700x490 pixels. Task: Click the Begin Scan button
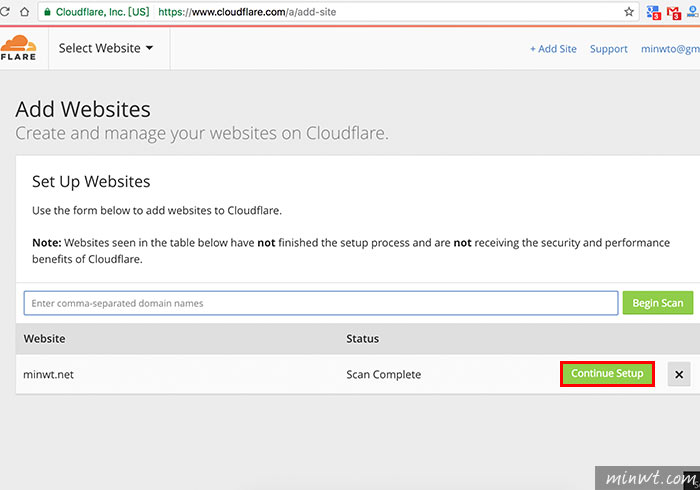pyautogui.click(x=658, y=303)
